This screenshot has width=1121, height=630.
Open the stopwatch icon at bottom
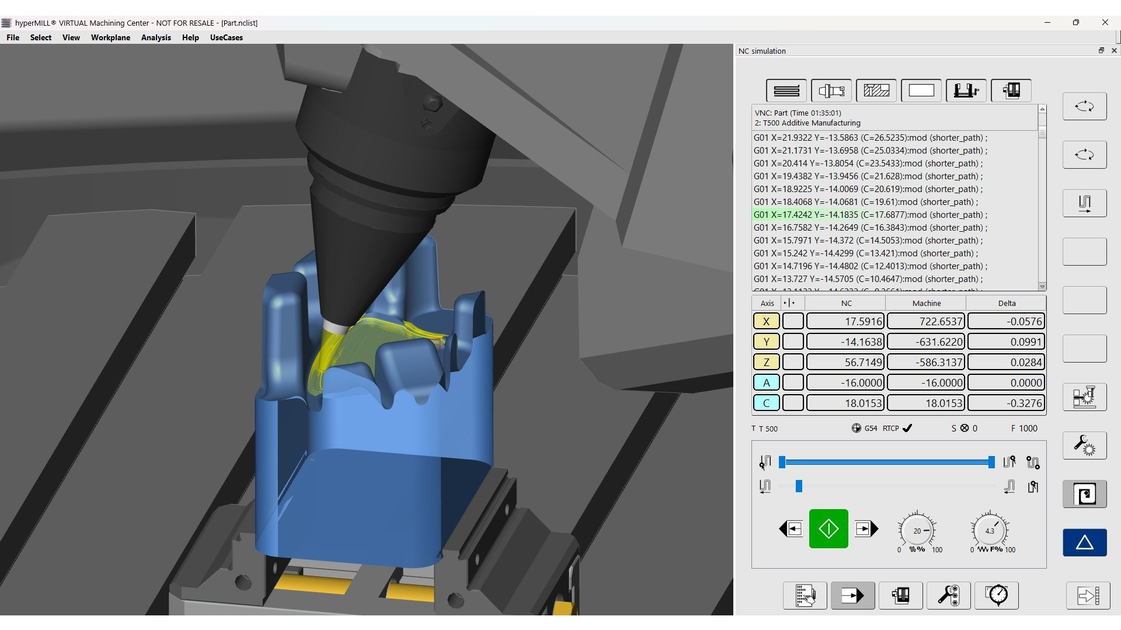click(996, 595)
